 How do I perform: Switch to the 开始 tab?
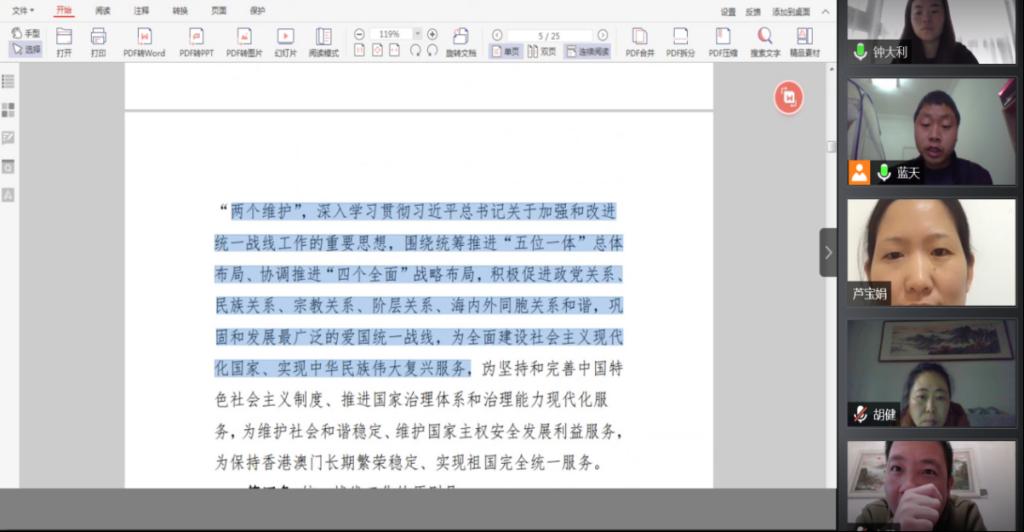(63, 10)
